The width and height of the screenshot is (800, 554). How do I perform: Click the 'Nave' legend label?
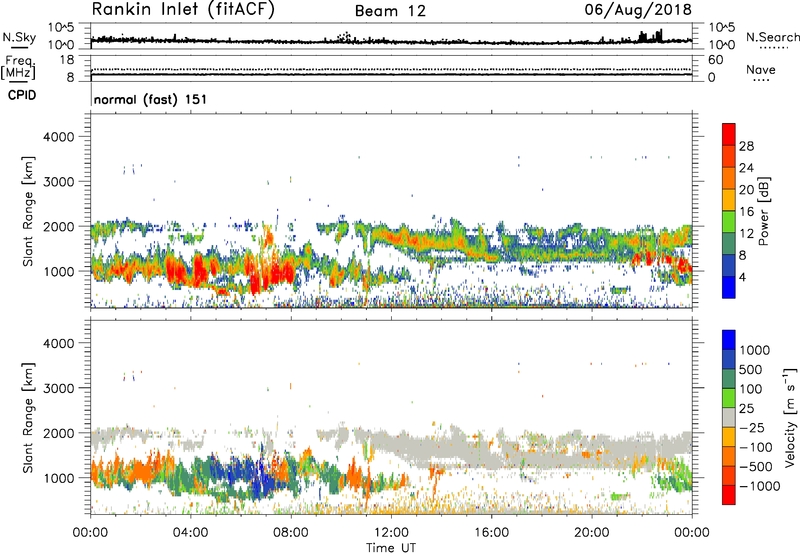tap(761, 70)
